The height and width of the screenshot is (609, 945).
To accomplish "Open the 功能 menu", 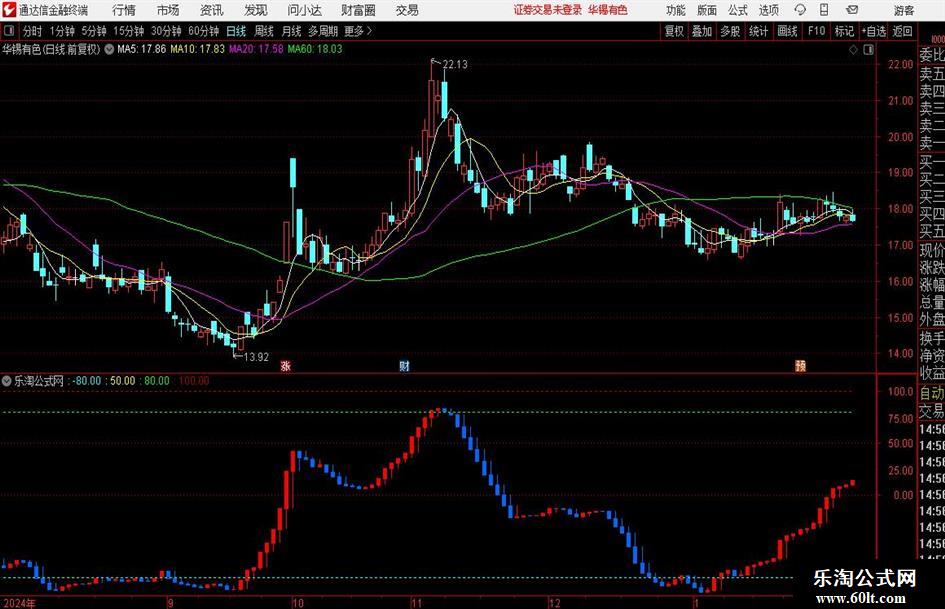I will (676, 10).
